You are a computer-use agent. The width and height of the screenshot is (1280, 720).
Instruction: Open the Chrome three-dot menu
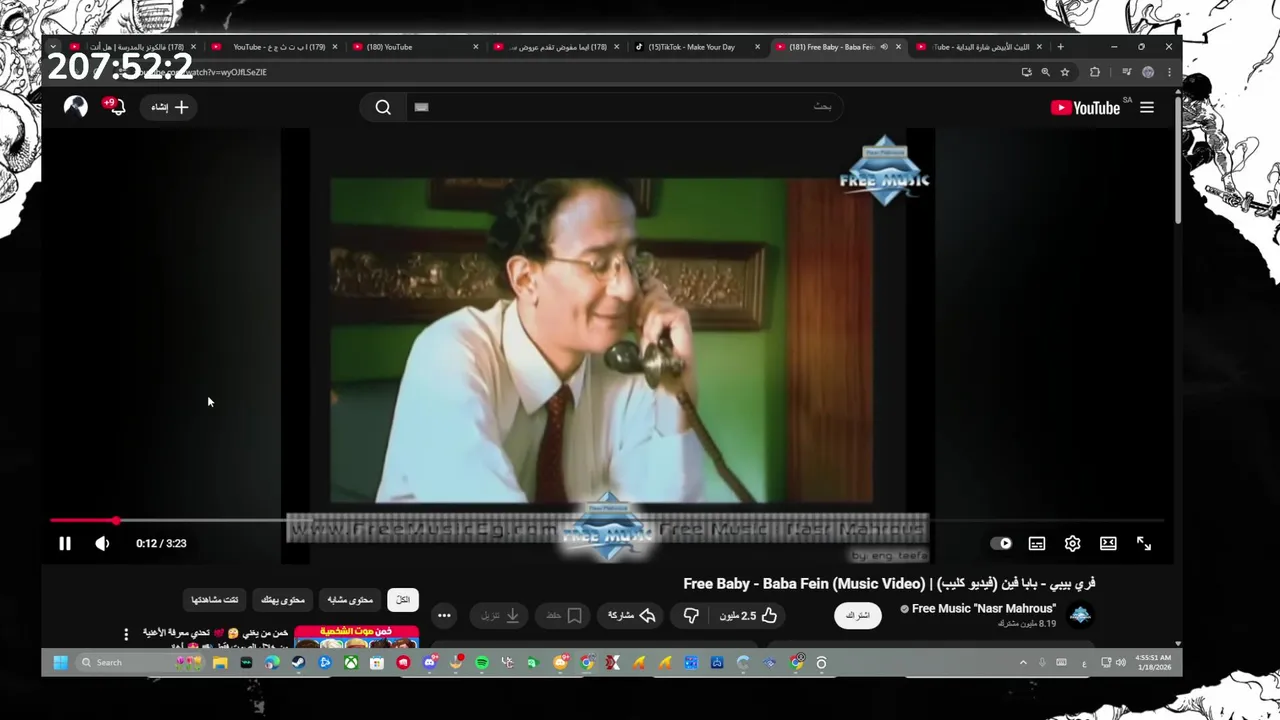click(1169, 72)
